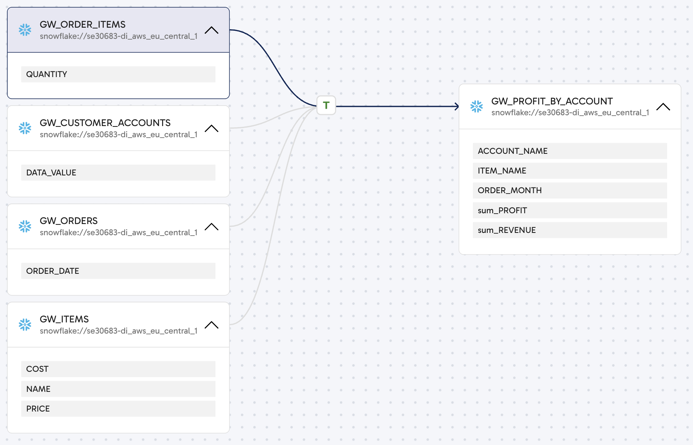Select the ORDER_DATE column

point(118,271)
